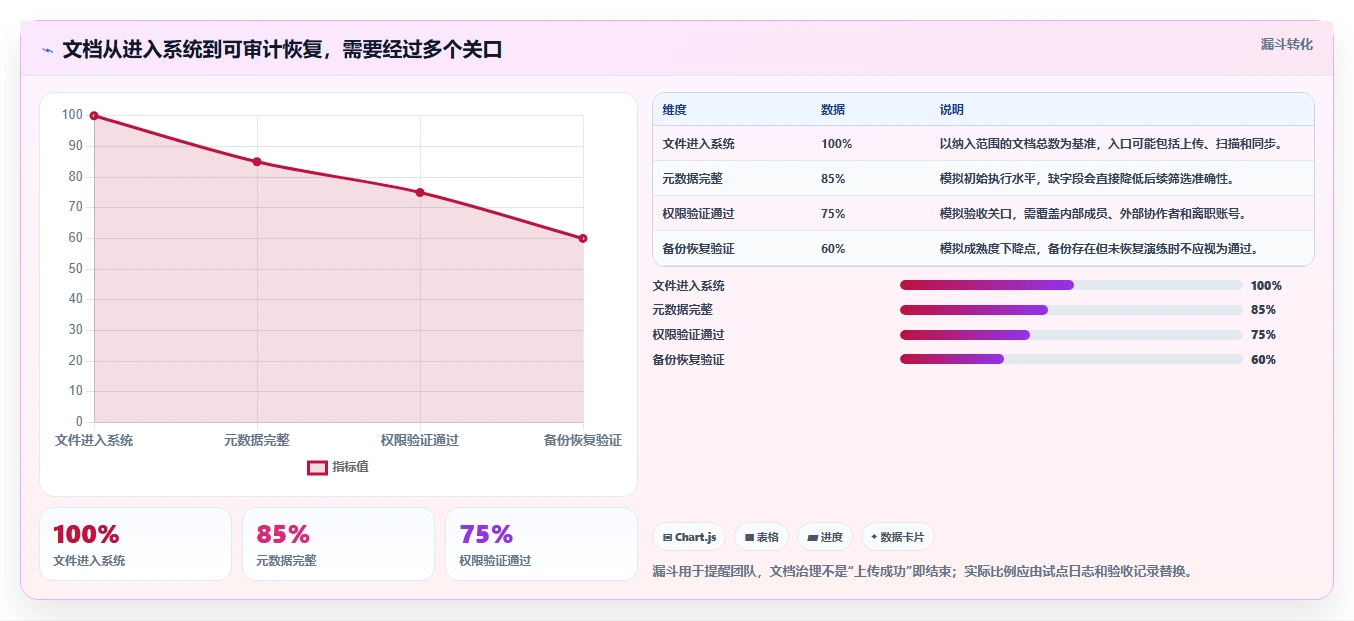Click the 进度 tag chip
The width and height of the screenshot is (1354, 621).
[825, 537]
